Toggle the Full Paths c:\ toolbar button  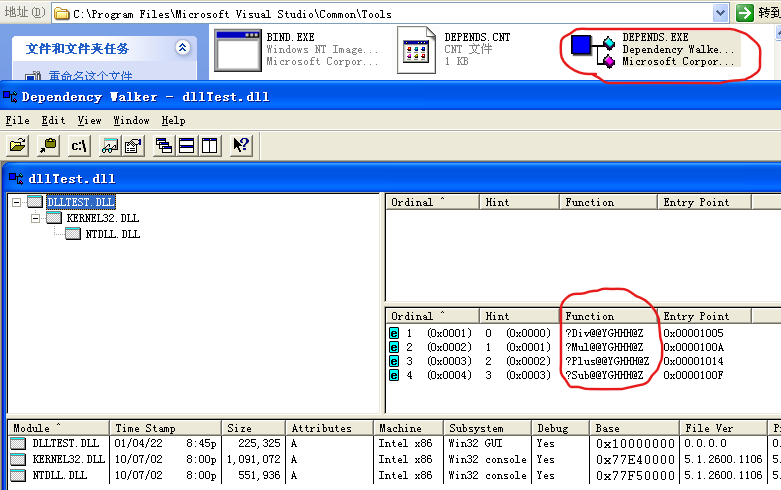coord(79,145)
